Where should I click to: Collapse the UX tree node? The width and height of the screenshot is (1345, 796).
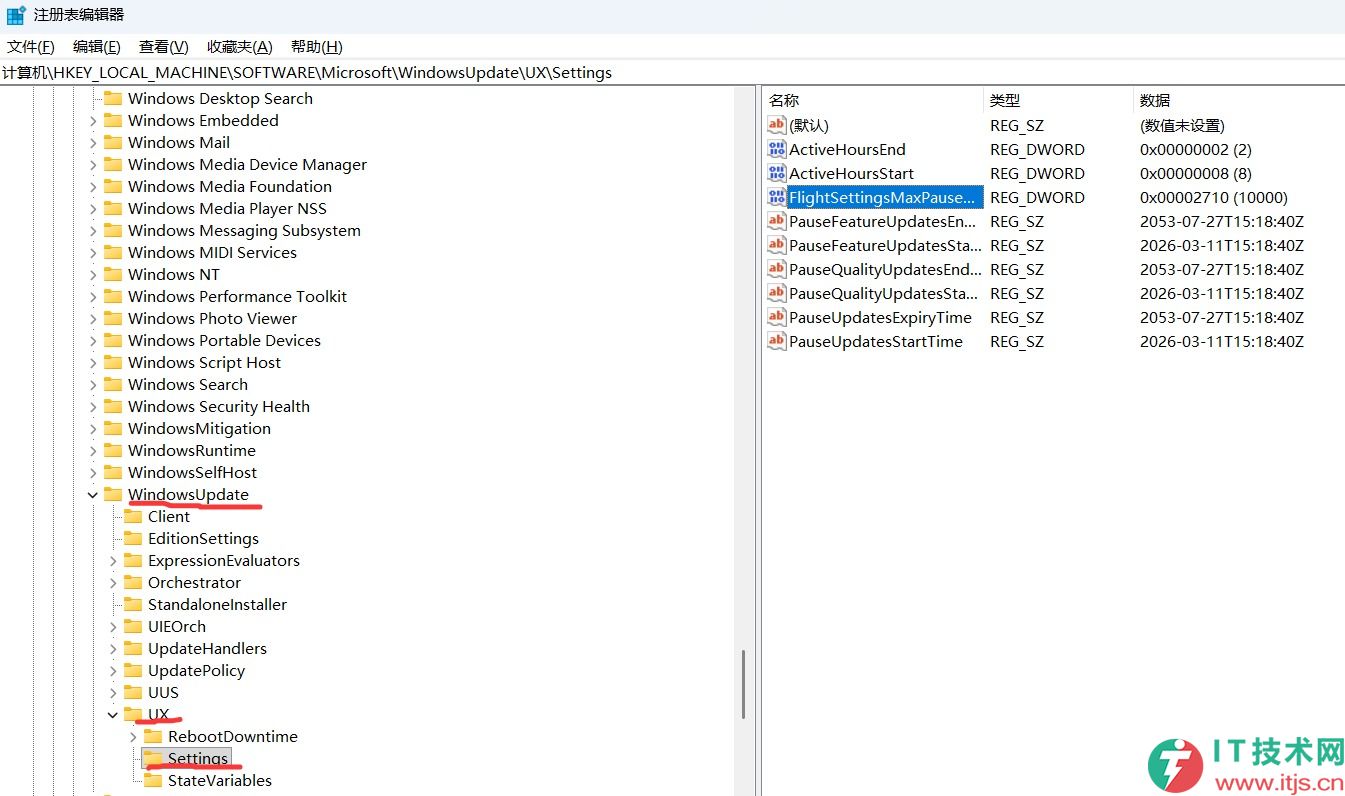tap(113, 714)
